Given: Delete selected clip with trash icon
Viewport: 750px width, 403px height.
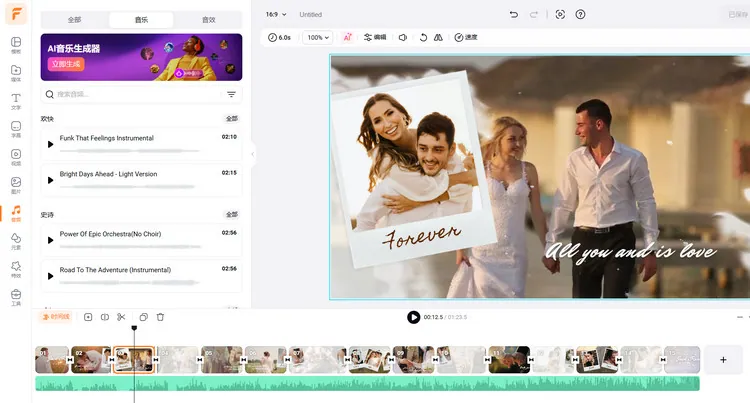Looking at the screenshot, I should [x=160, y=317].
